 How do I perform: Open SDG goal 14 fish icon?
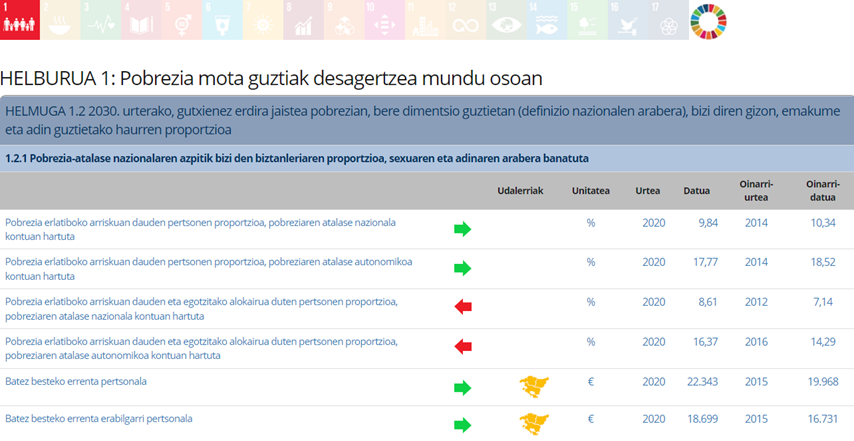[546, 20]
